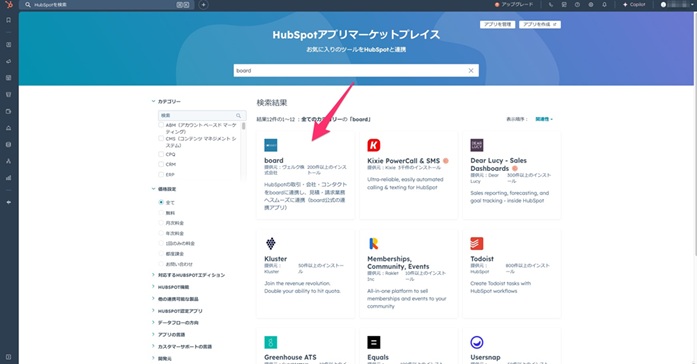Click the Kluster grape logo
Screen dimensions: 697x364
(271, 244)
